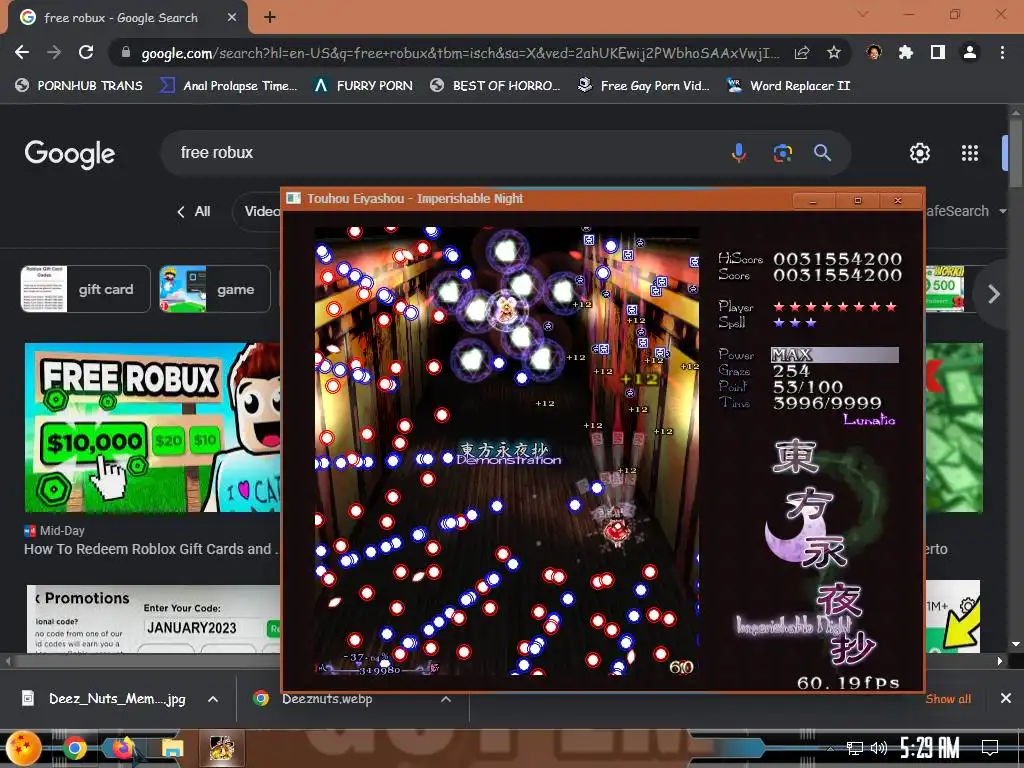The height and width of the screenshot is (768, 1024).
Task: Click the Google logo
Action: 70,153
